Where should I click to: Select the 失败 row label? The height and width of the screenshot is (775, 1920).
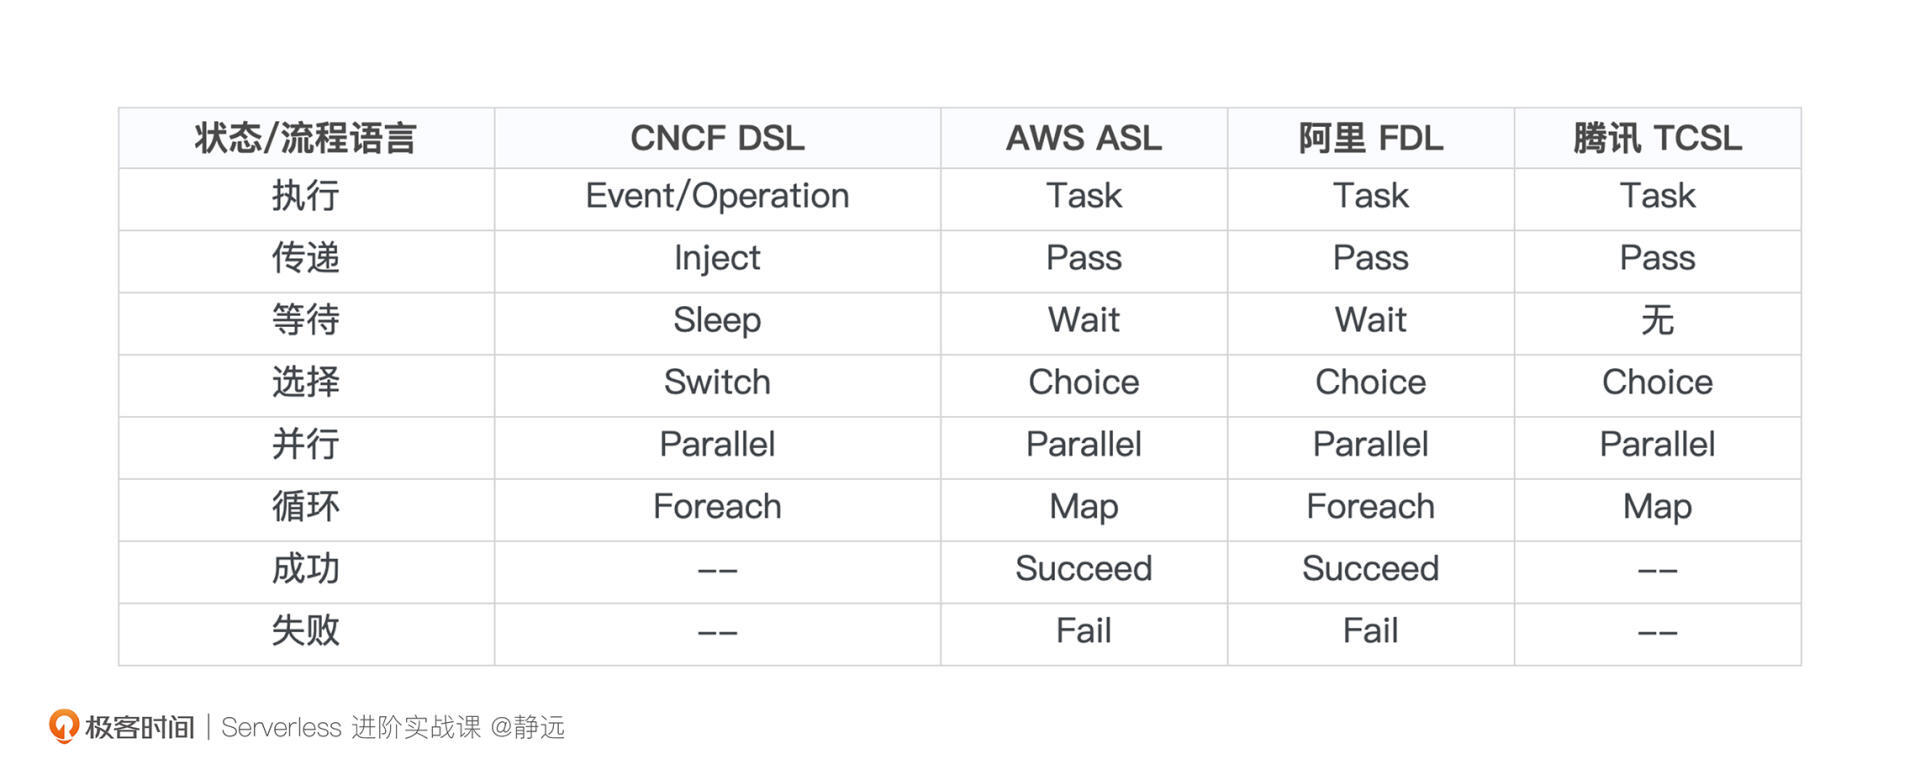click(x=306, y=631)
